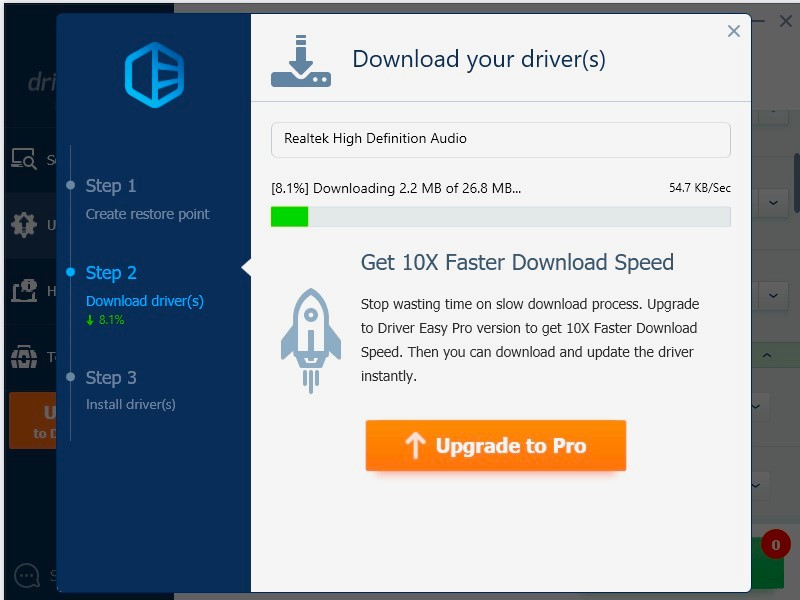The width and height of the screenshot is (800, 600).
Task: Click Upgrade to Pro orange button
Action: (495, 445)
